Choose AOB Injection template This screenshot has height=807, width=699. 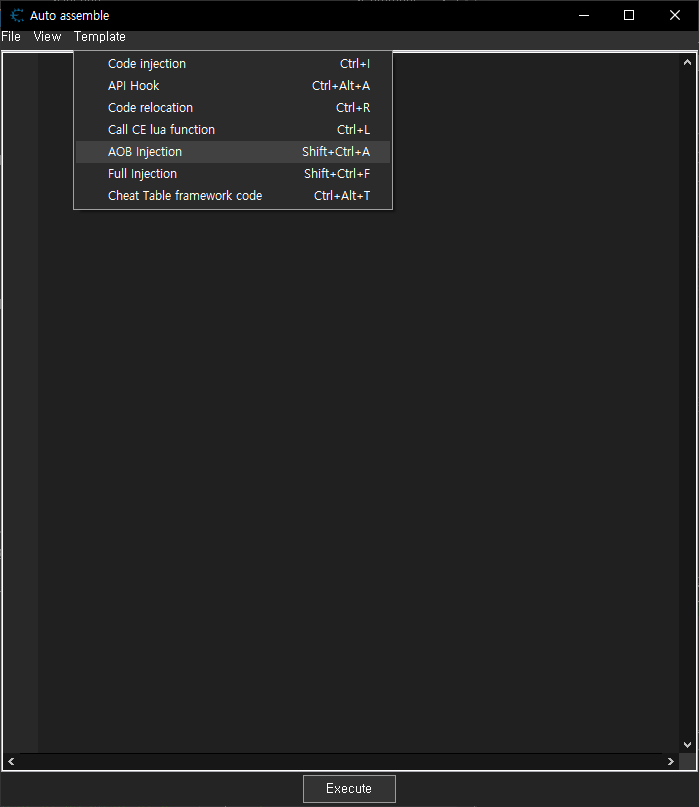coord(233,152)
